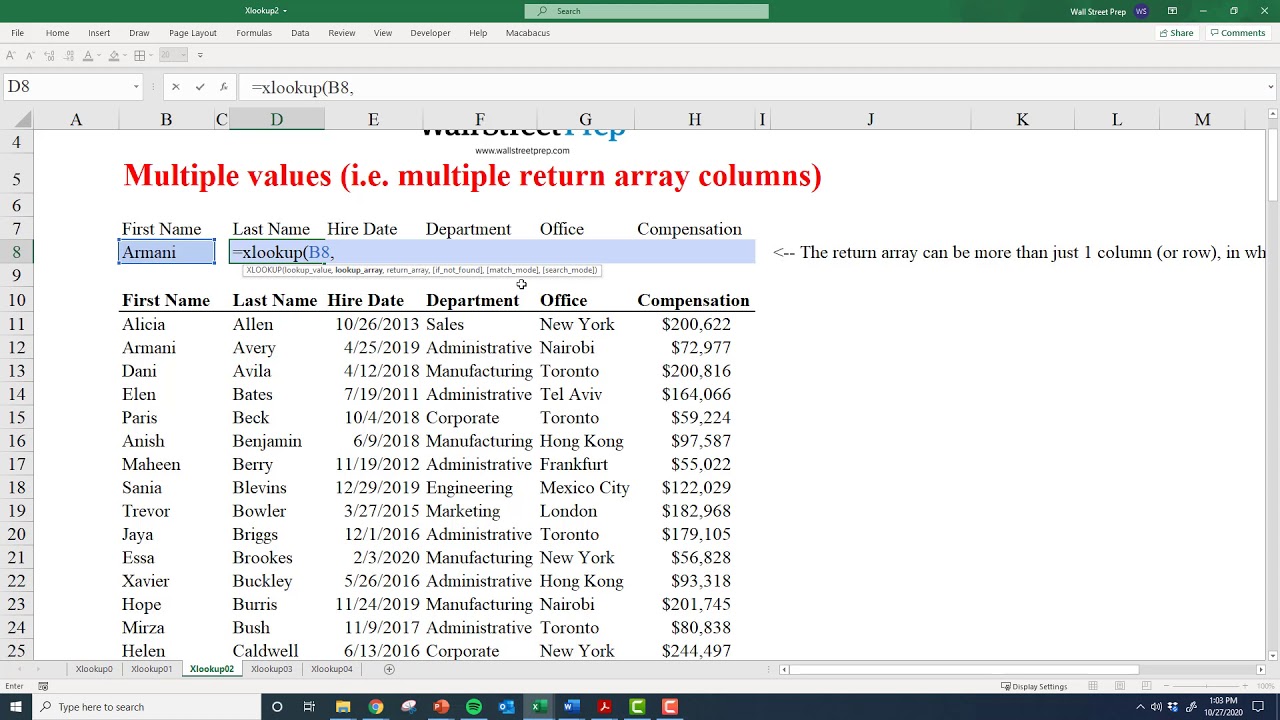
Task: Click the Decrease Font Size icon
Action: 31,55
